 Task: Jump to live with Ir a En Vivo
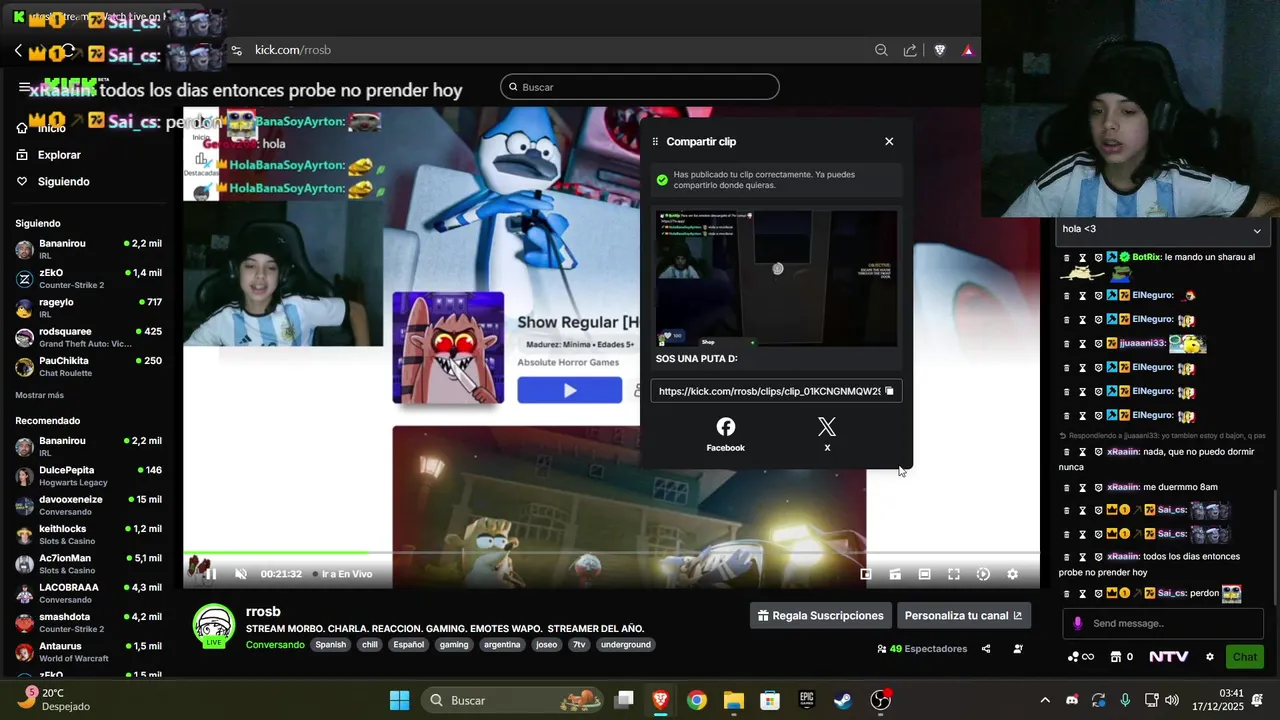342,574
